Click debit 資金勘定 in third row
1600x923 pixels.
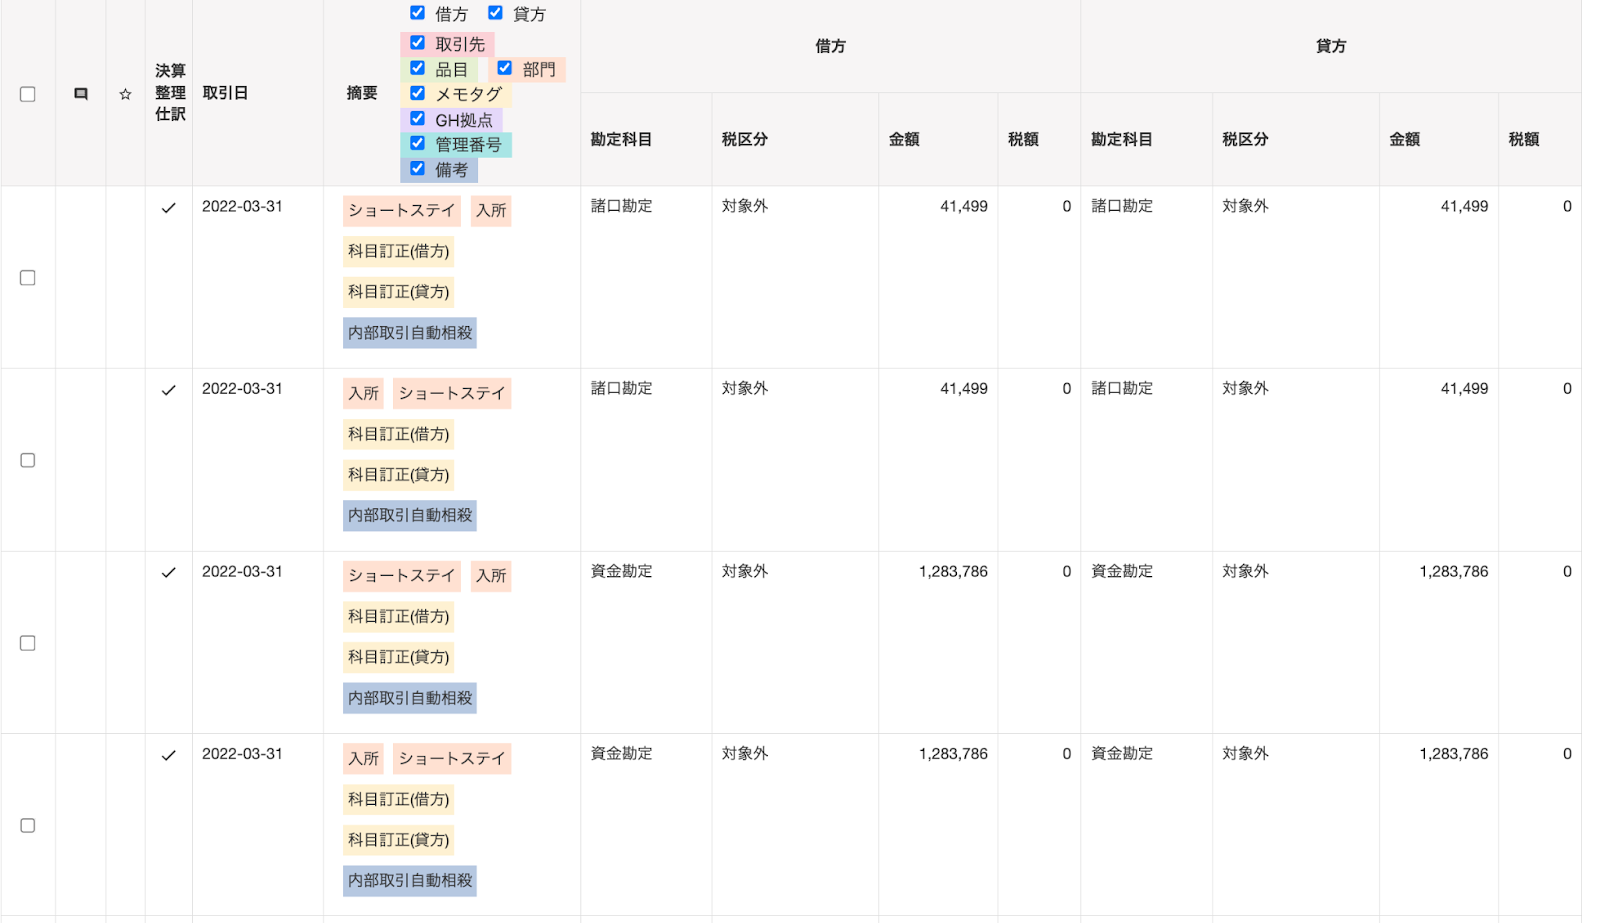[621, 571]
